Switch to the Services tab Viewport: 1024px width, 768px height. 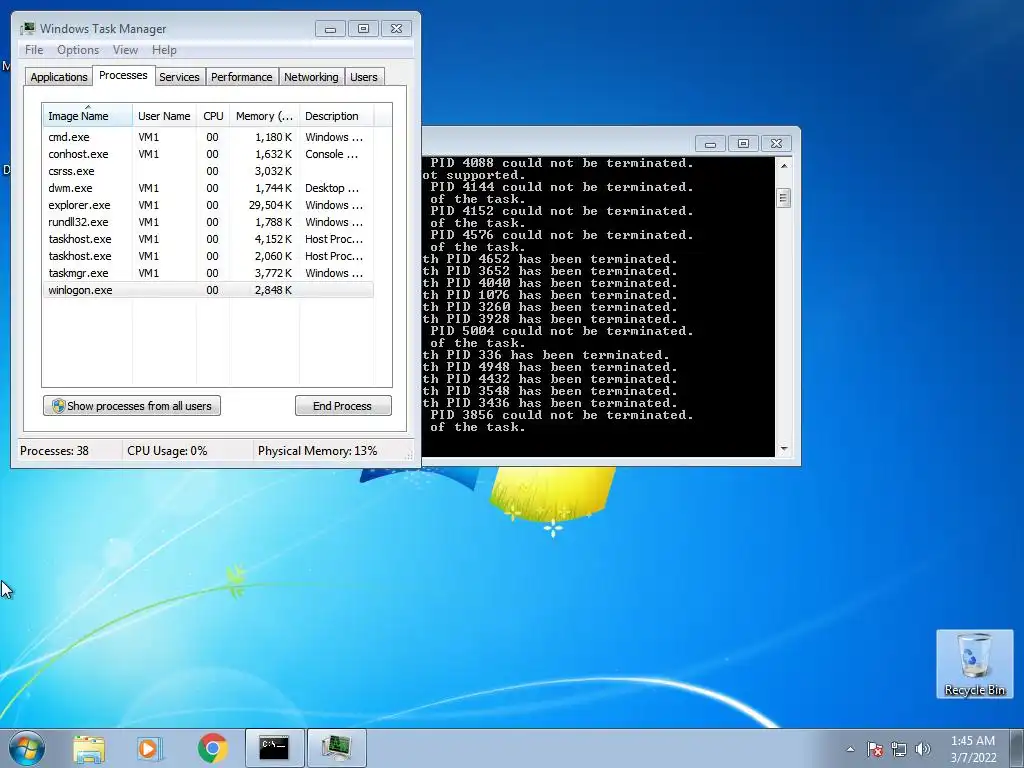(x=180, y=77)
